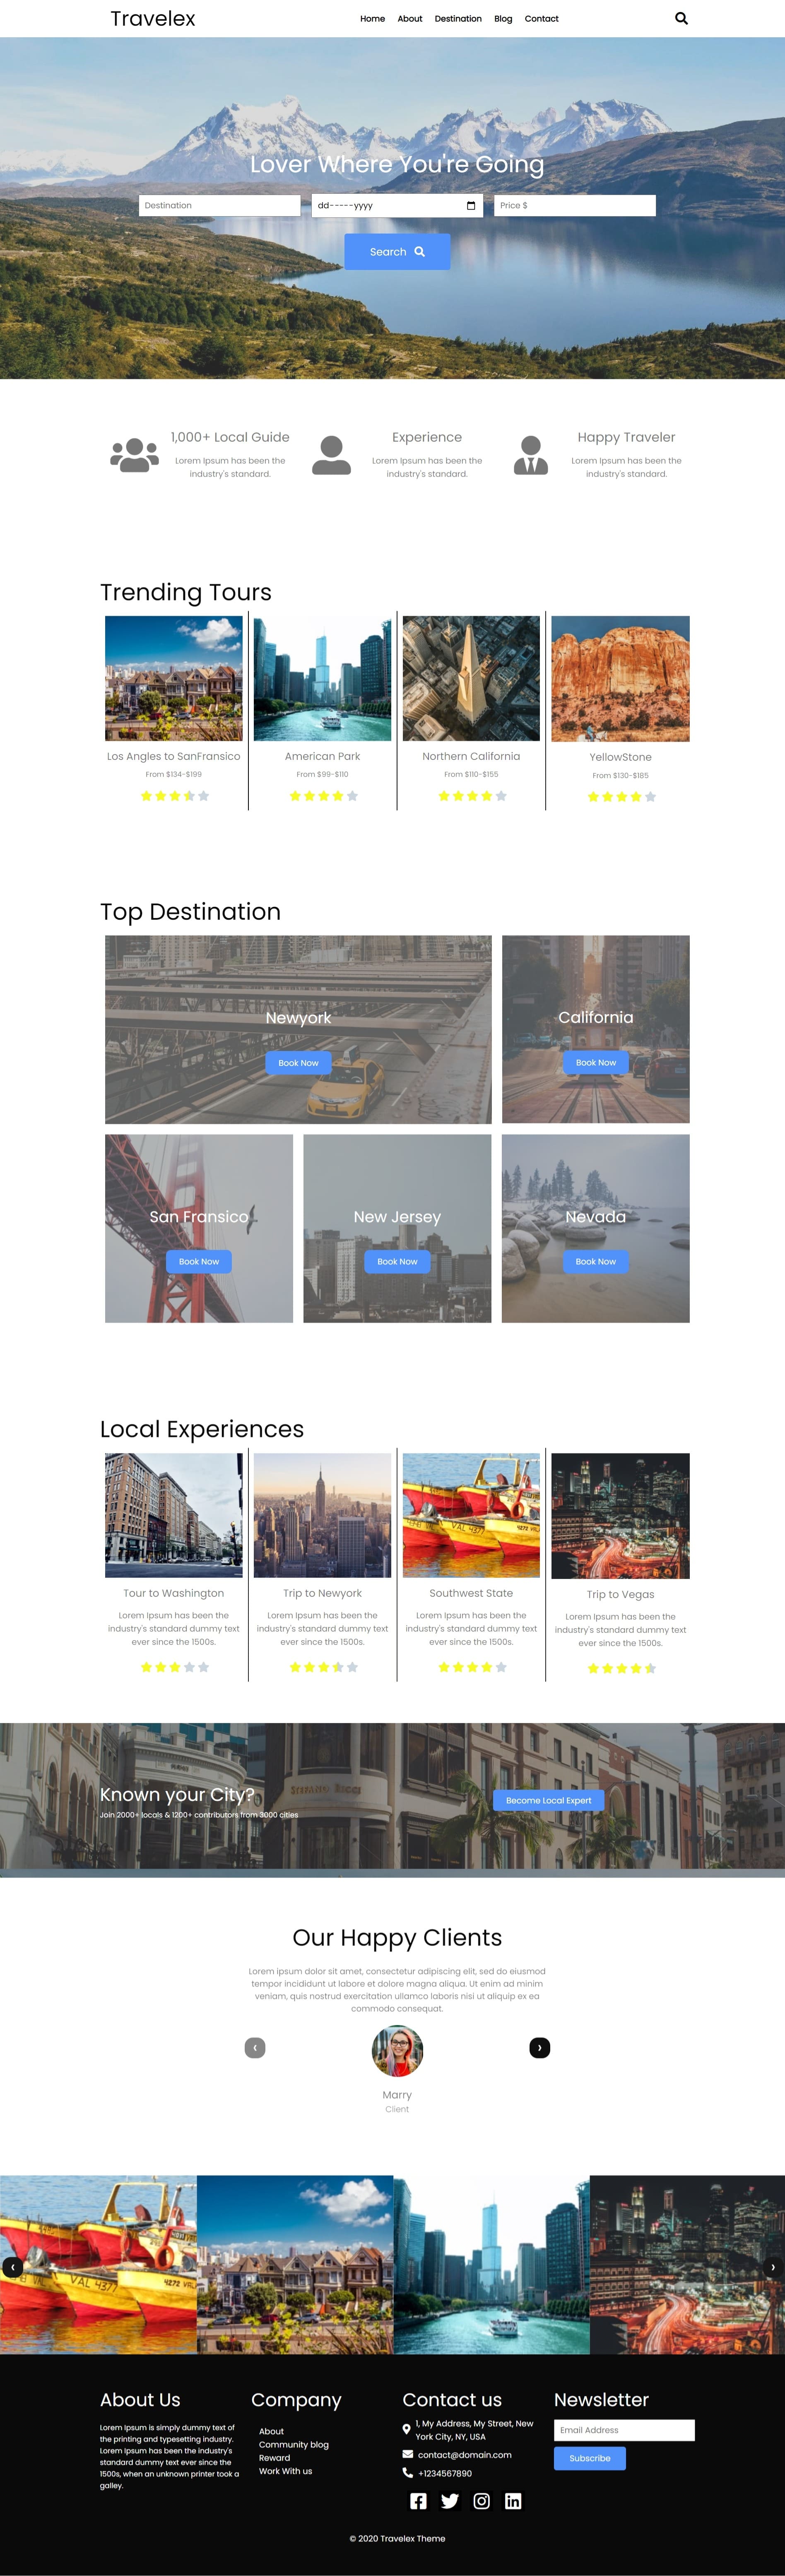This screenshot has height=2576, width=785.
Task: Open the Blog menu item
Action: [x=503, y=19]
